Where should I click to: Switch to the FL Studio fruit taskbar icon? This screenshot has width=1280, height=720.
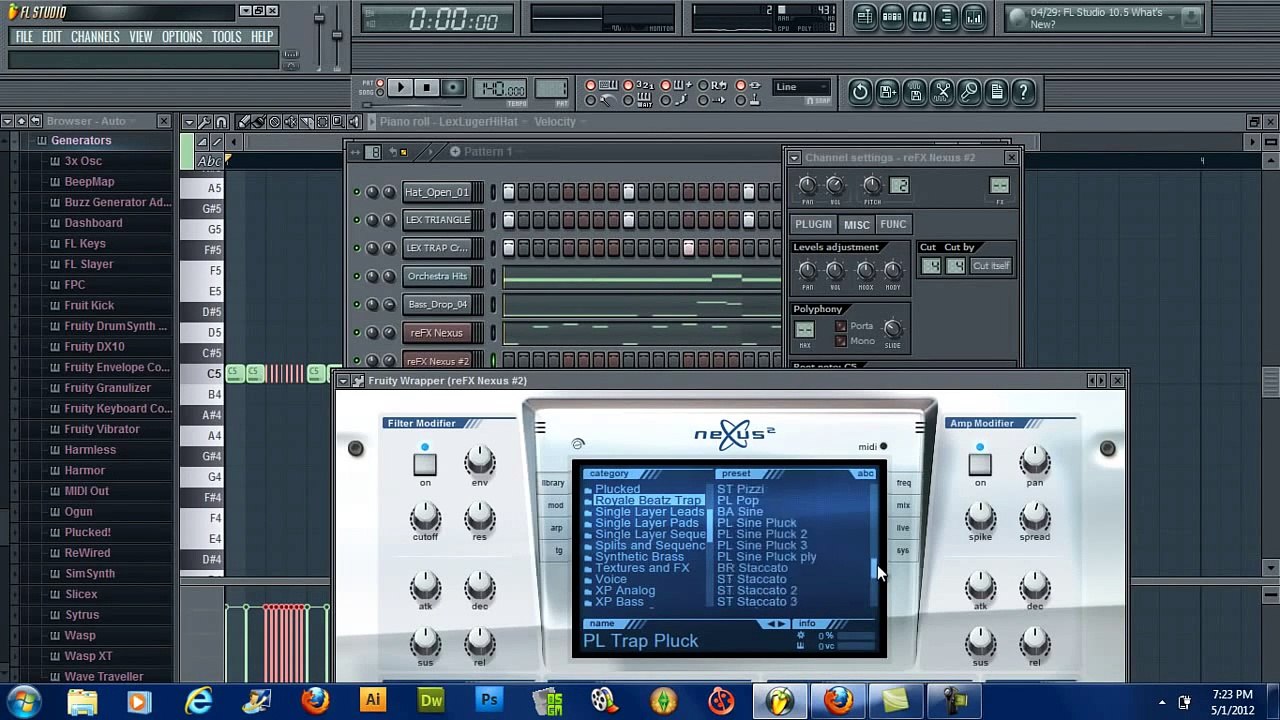pos(779,701)
